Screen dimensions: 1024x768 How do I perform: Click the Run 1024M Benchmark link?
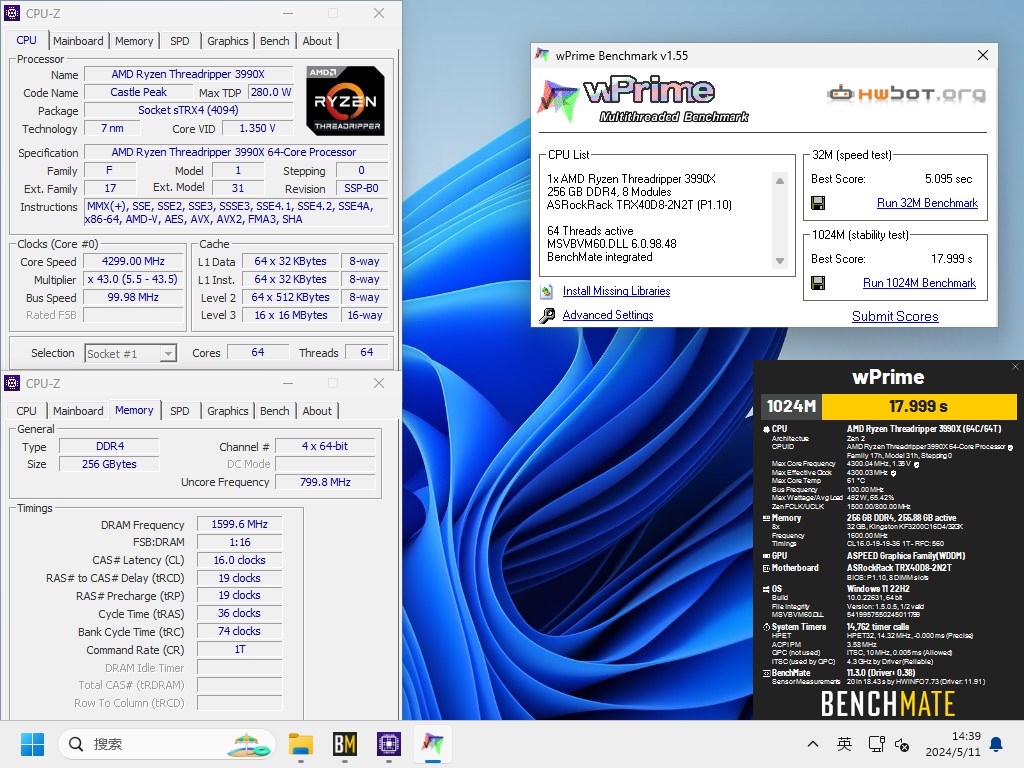(x=919, y=283)
